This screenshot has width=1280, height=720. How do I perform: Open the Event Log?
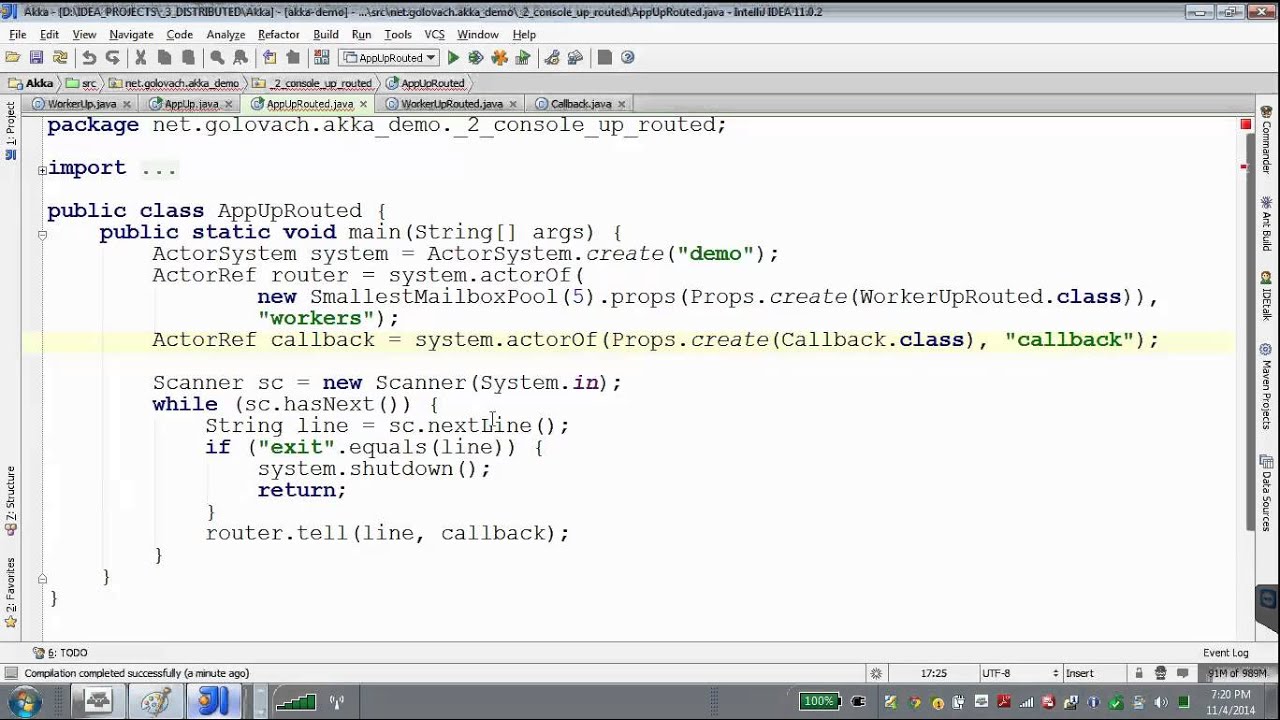[x=1225, y=653]
